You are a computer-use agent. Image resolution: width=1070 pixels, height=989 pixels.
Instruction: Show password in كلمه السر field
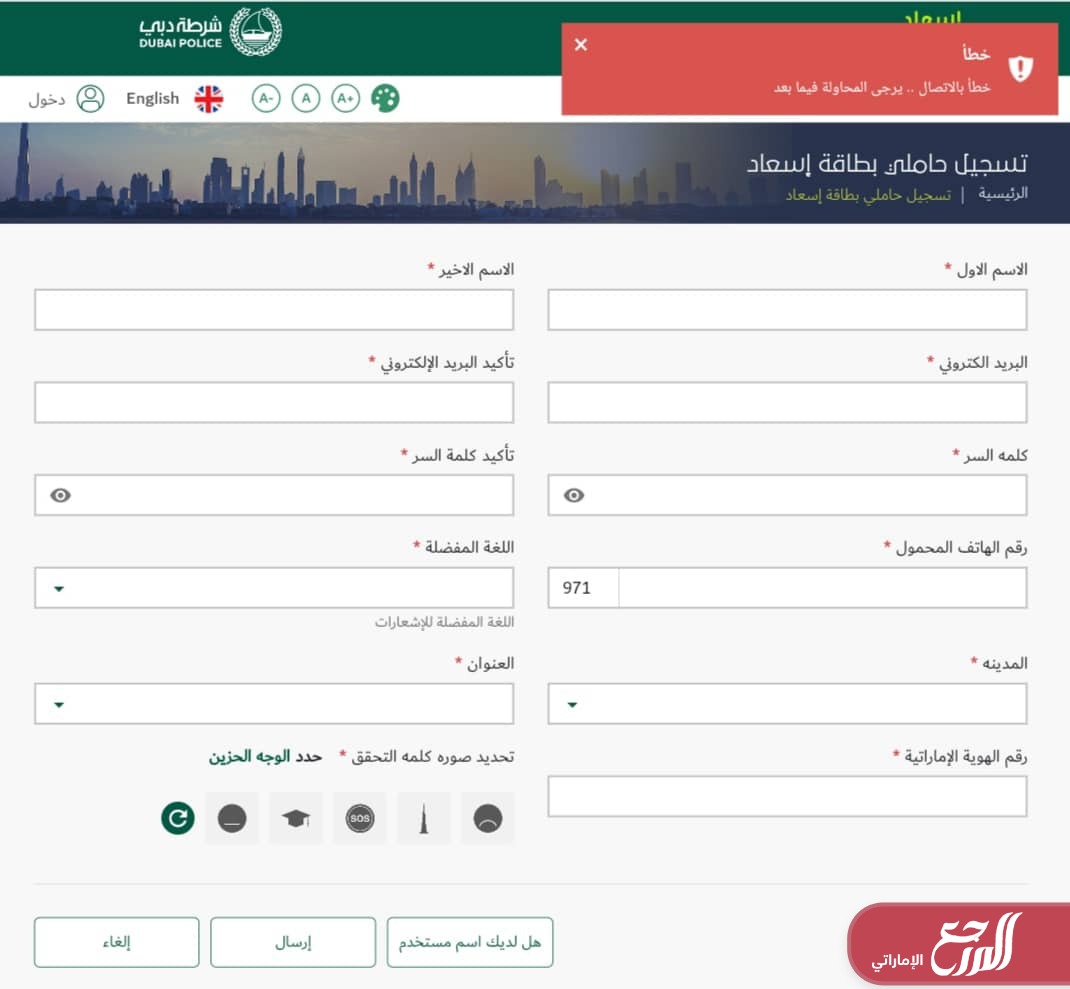pyautogui.click(x=574, y=495)
